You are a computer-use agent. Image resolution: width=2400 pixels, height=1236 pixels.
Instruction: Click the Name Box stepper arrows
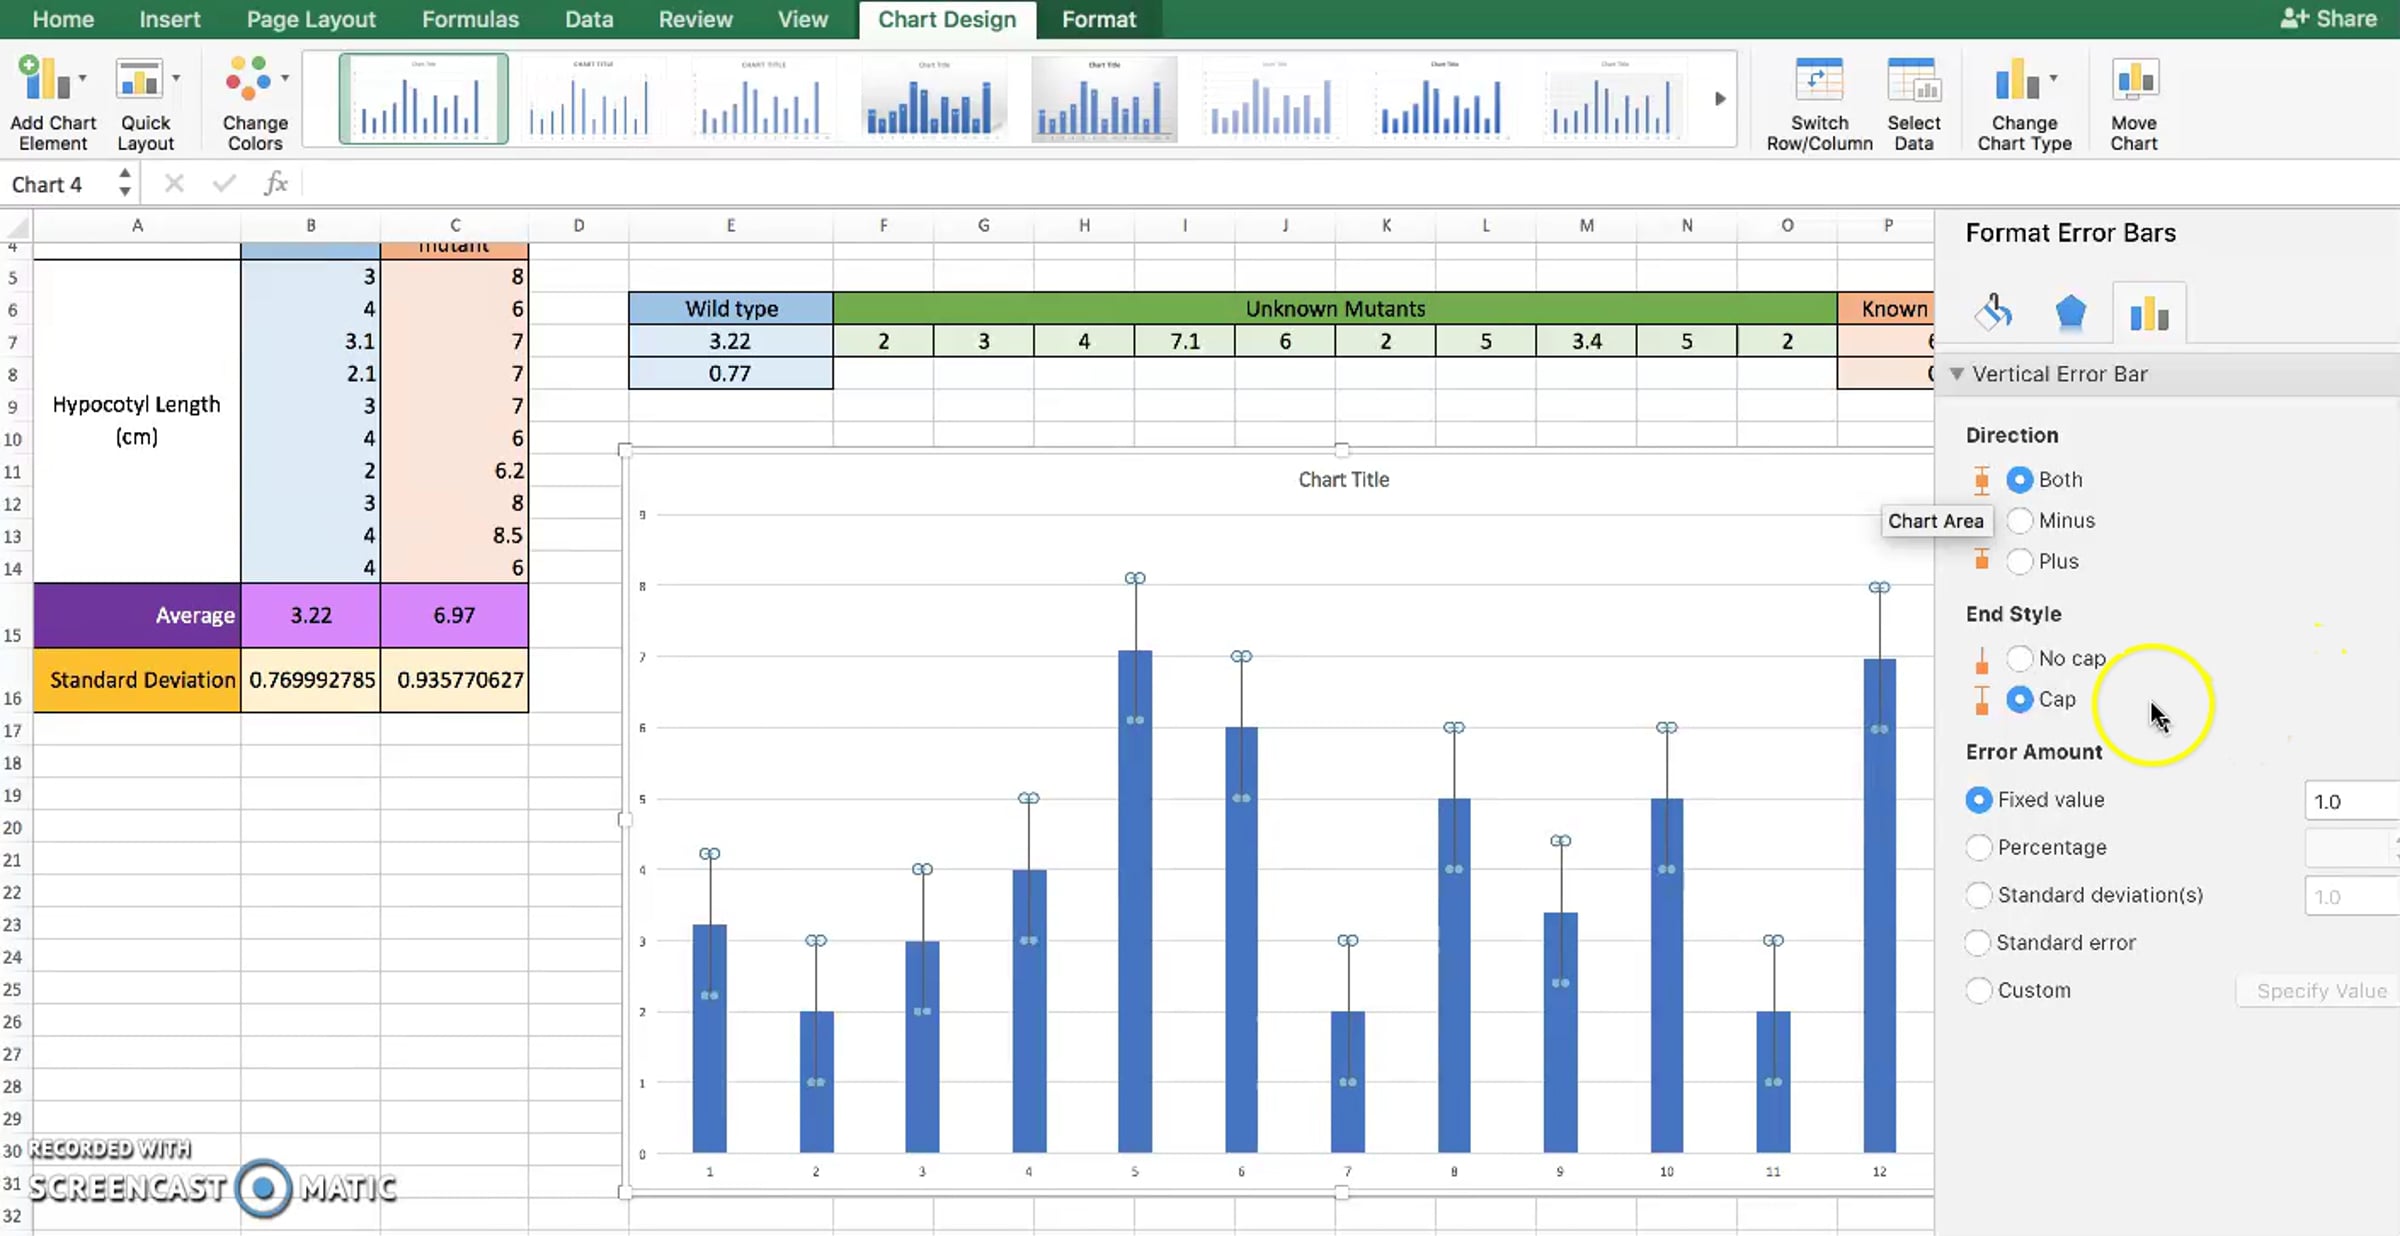[124, 183]
